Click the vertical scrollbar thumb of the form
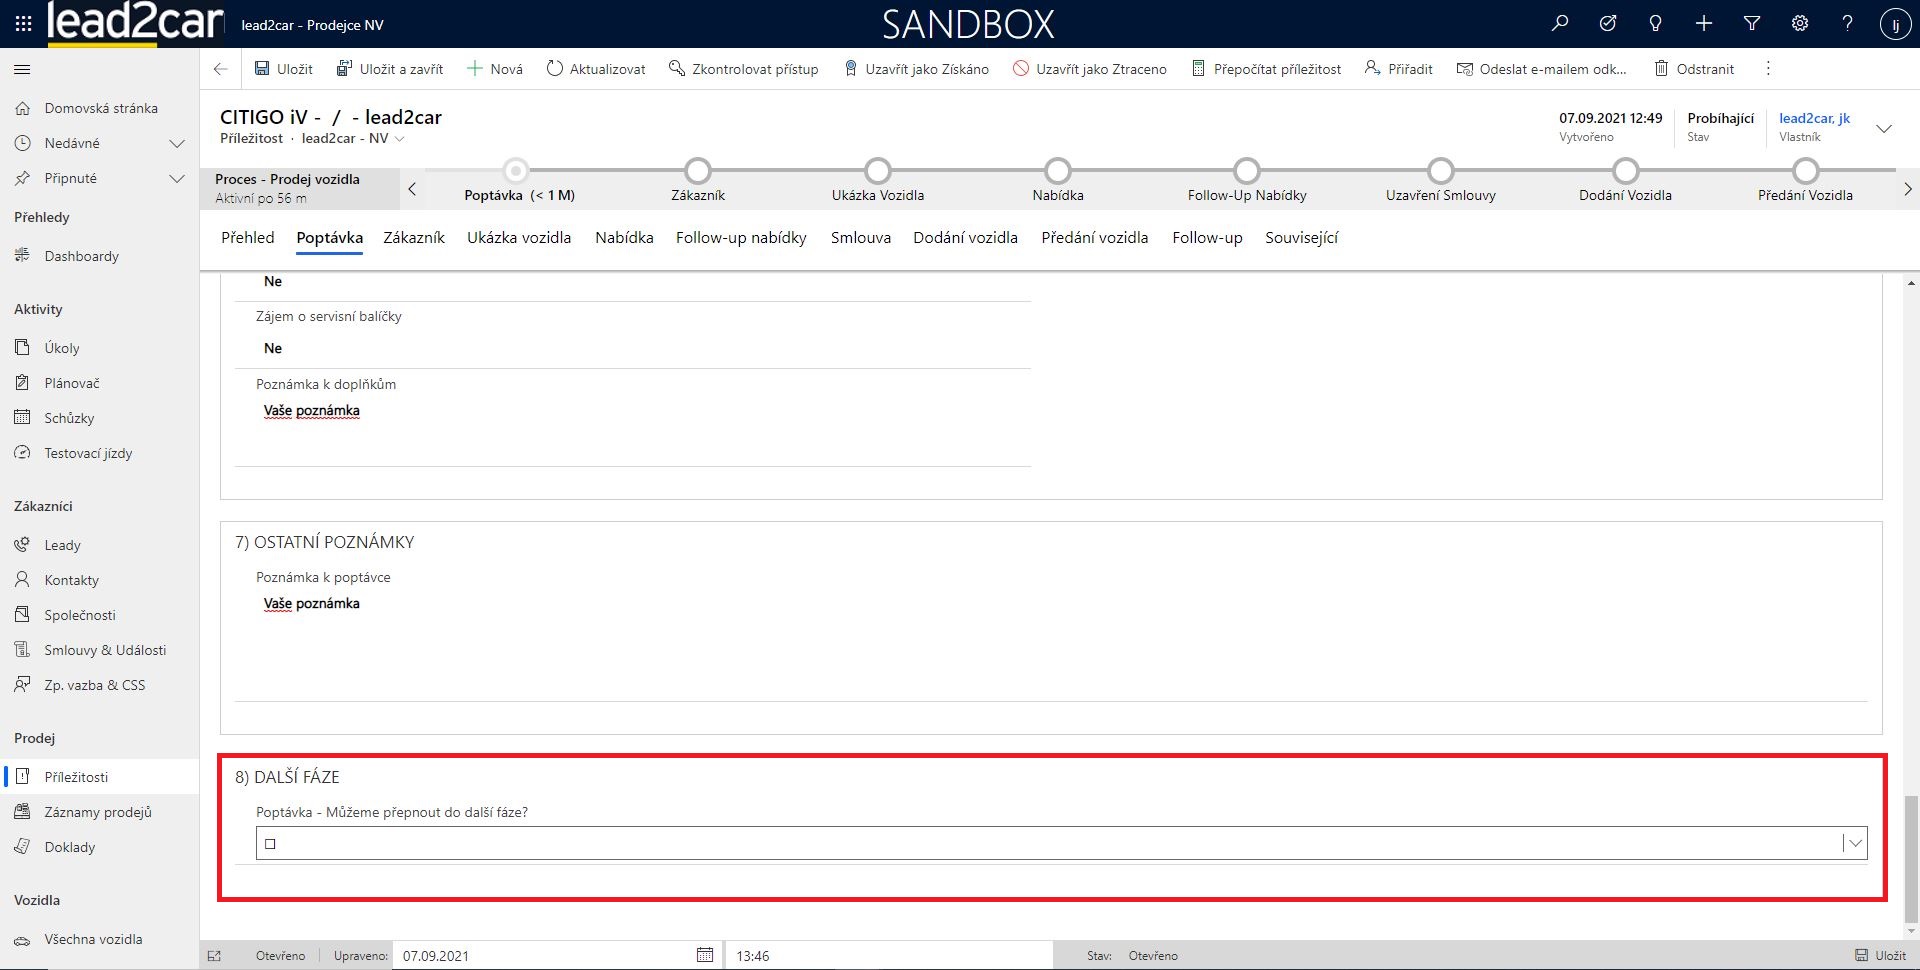1920x970 pixels. [x=1911, y=858]
